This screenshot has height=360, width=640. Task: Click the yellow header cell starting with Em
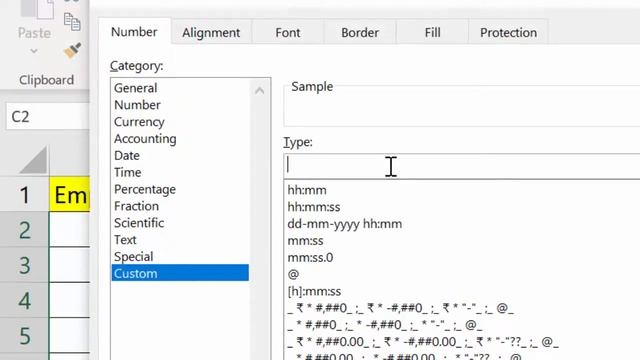[70, 194]
